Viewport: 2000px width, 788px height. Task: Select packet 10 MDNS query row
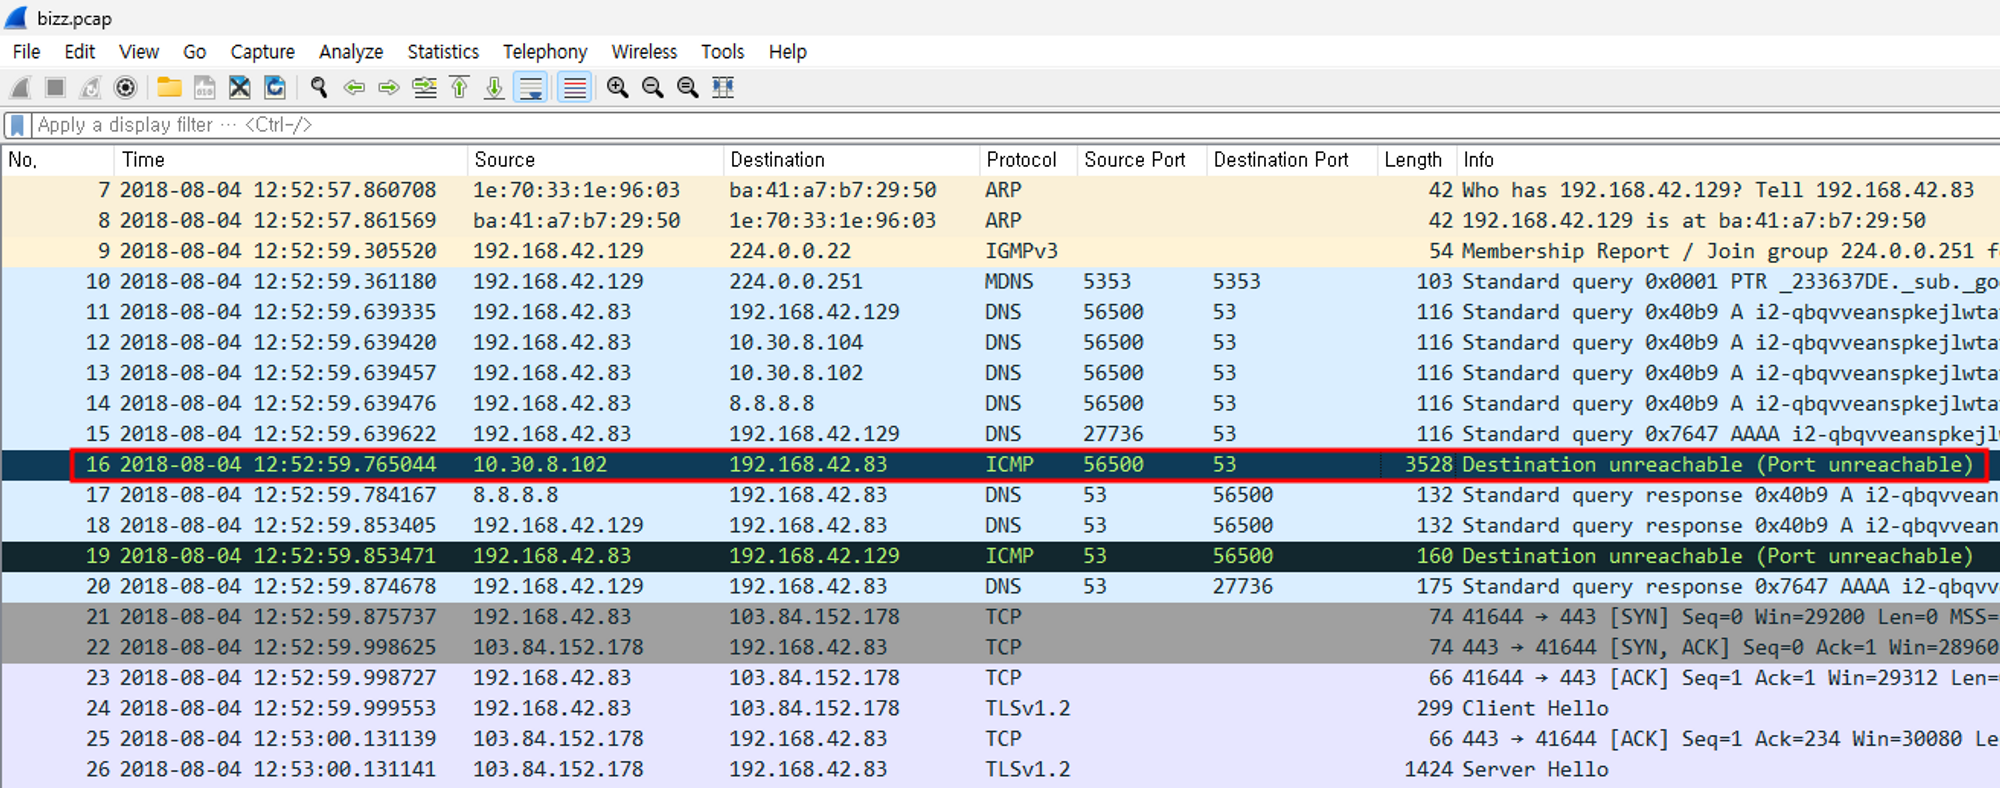pos(1000,281)
